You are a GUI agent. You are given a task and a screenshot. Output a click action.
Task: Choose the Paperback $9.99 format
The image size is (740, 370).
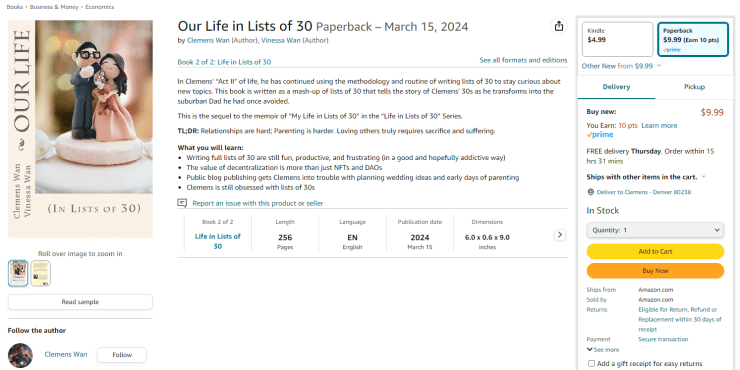tap(693, 39)
